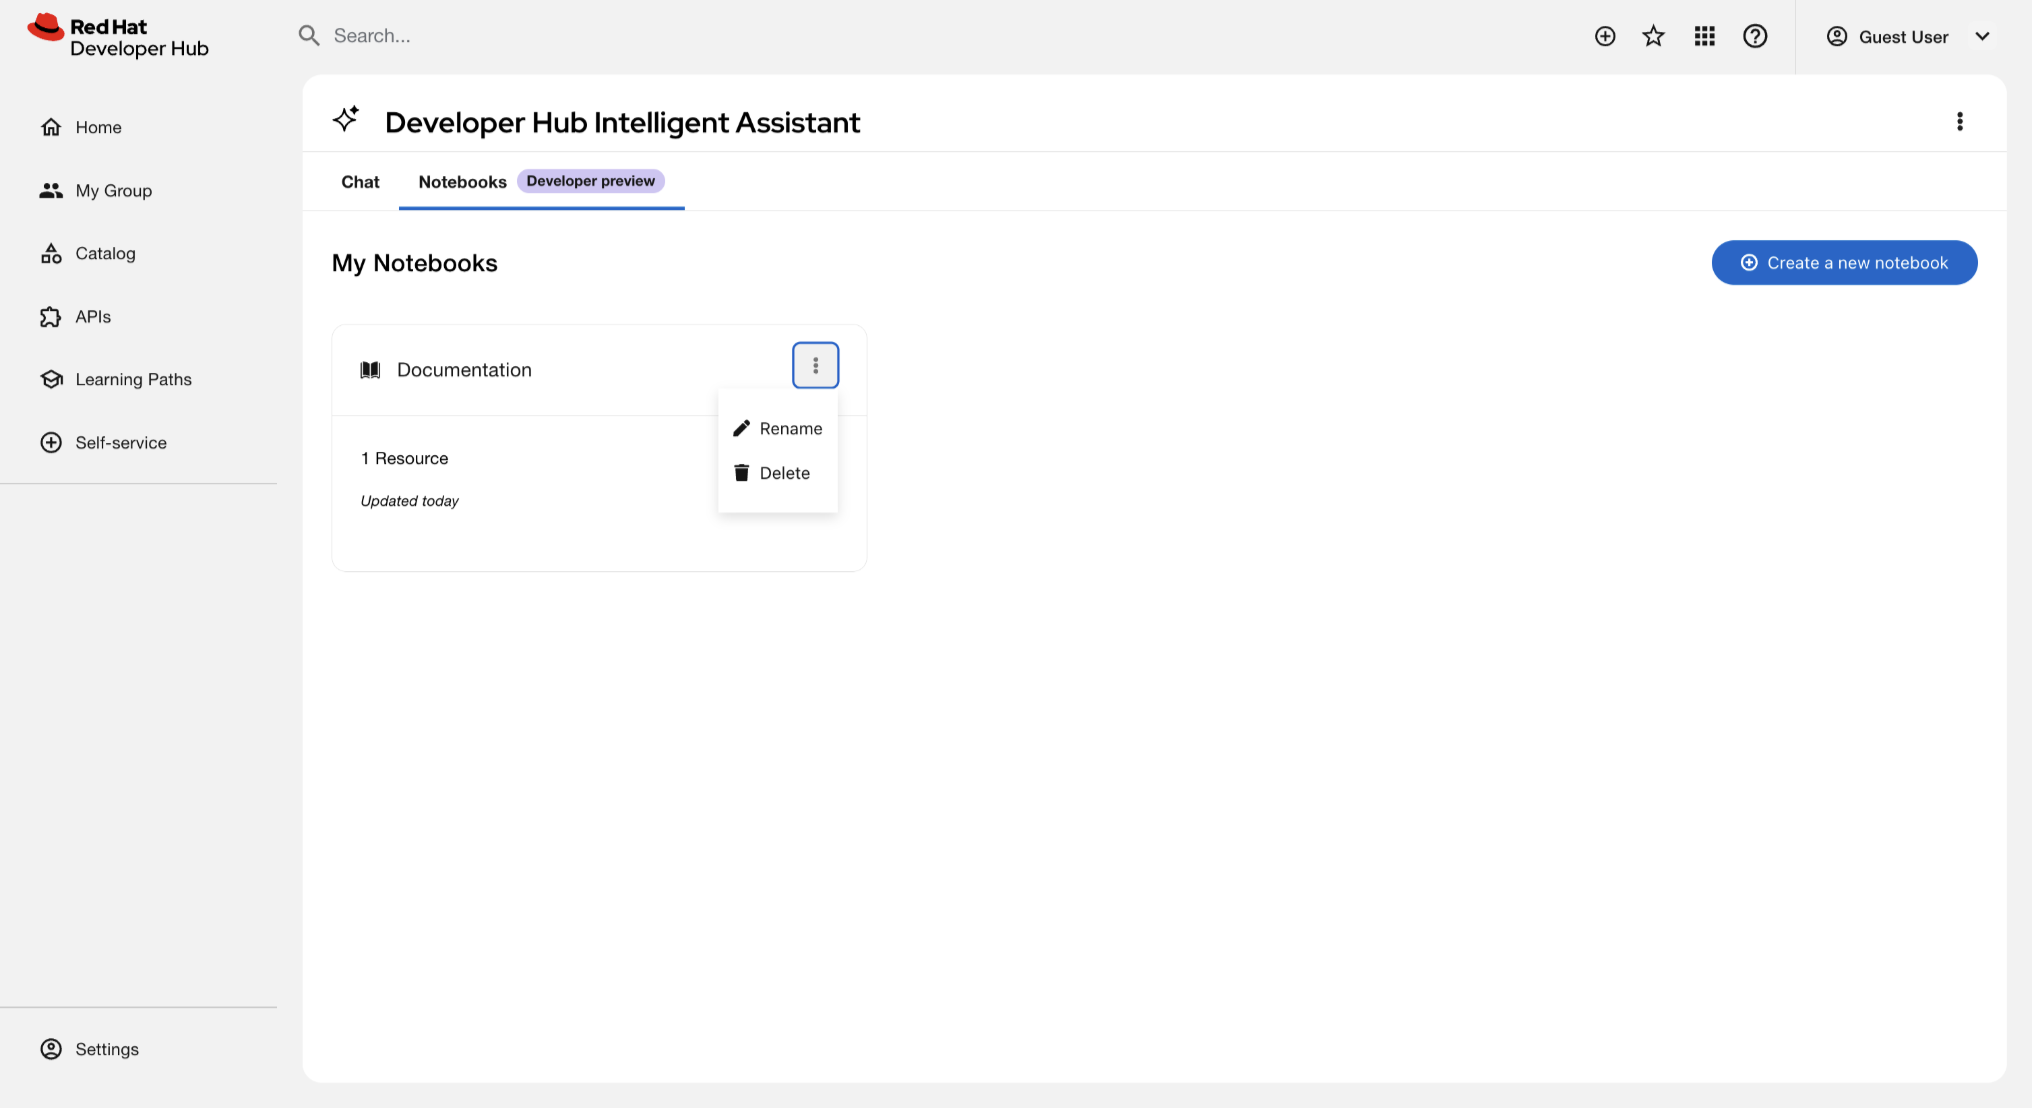Choose Rename from the notebook menu

[x=778, y=428]
